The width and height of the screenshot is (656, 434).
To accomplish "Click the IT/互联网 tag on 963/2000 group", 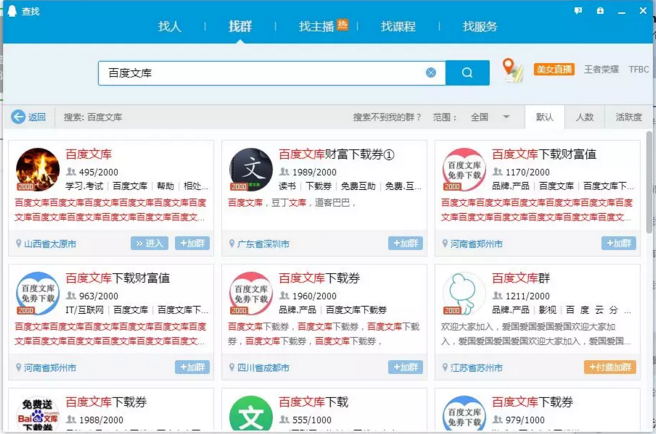I will coord(85,310).
